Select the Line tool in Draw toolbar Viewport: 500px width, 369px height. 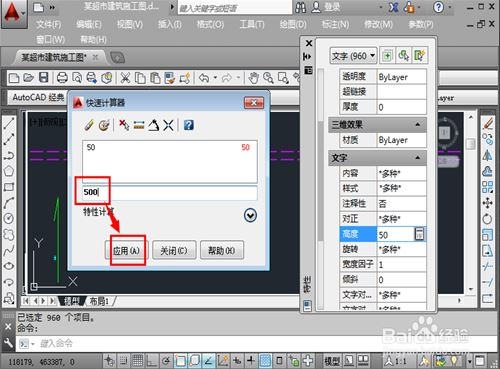tap(9, 123)
